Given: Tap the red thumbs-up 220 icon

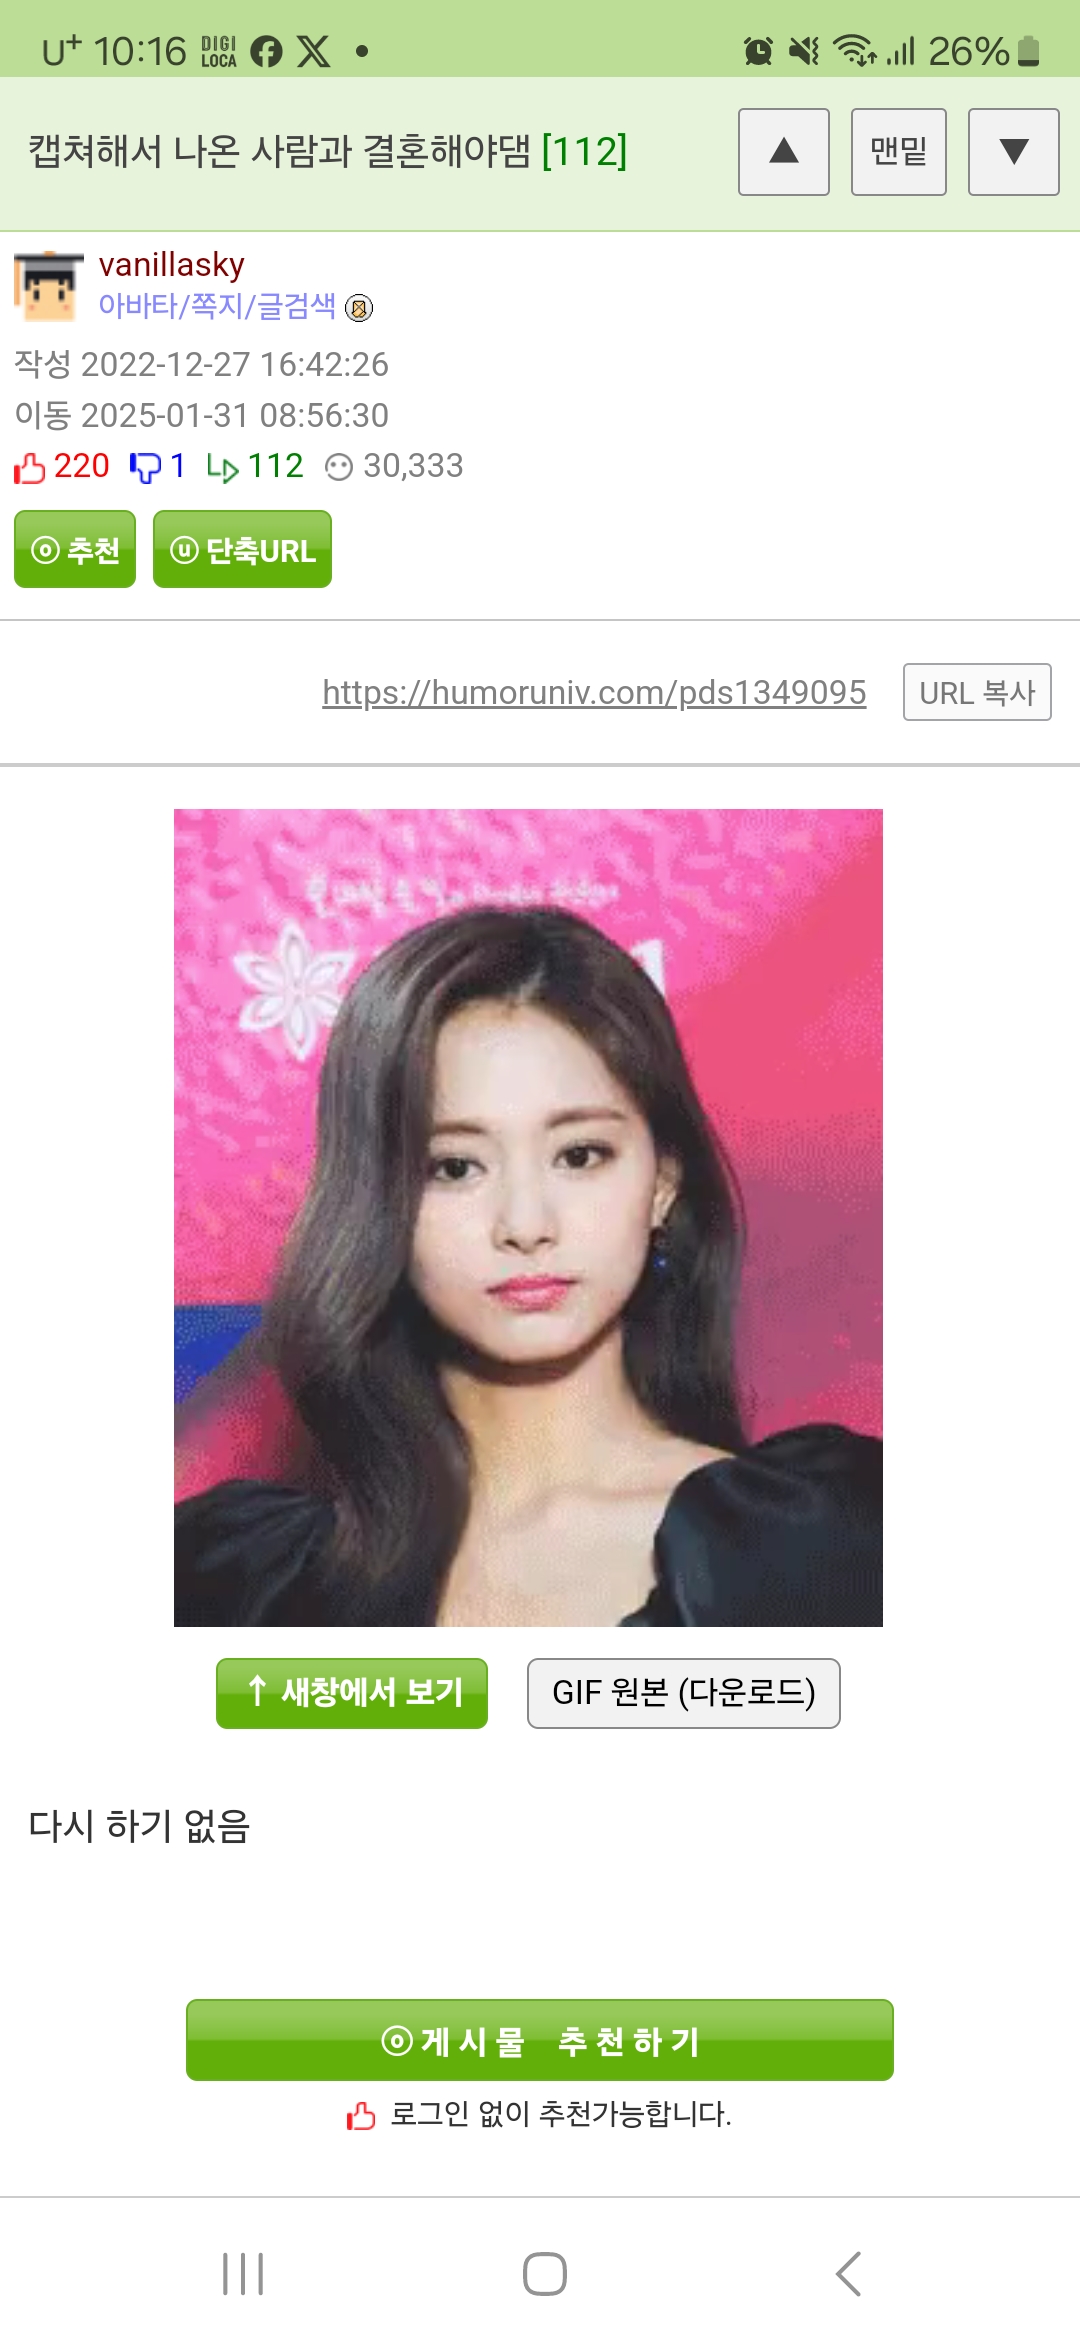Looking at the screenshot, I should coord(30,467).
